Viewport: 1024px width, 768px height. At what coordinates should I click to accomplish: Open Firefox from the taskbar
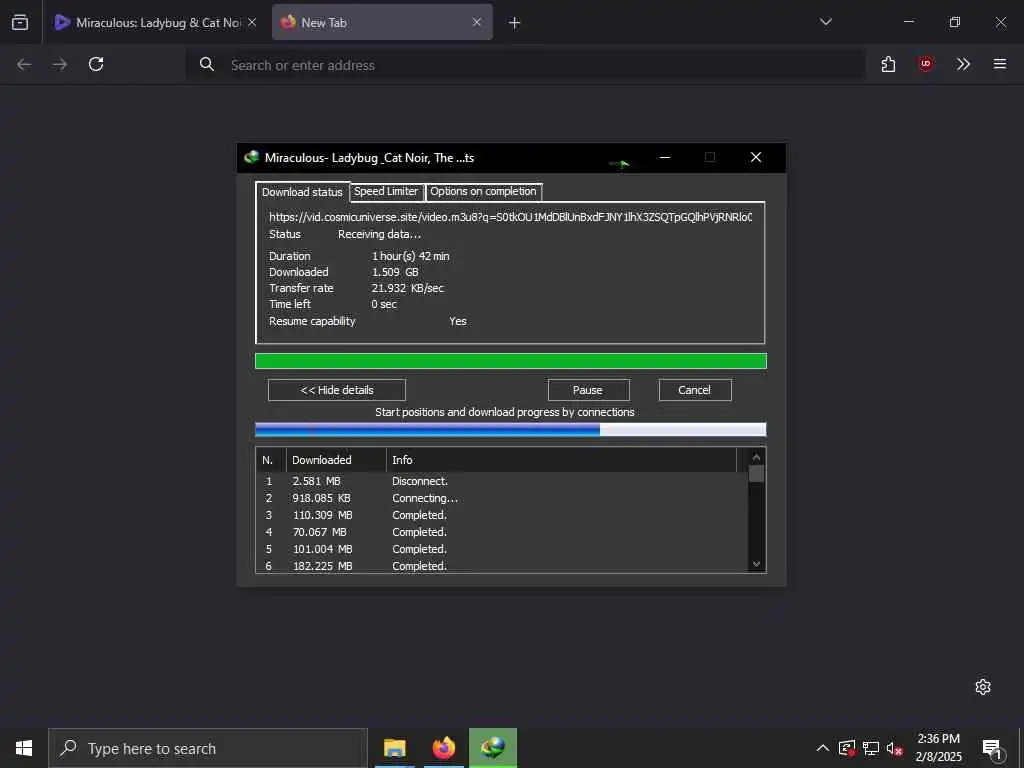point(443,748)
